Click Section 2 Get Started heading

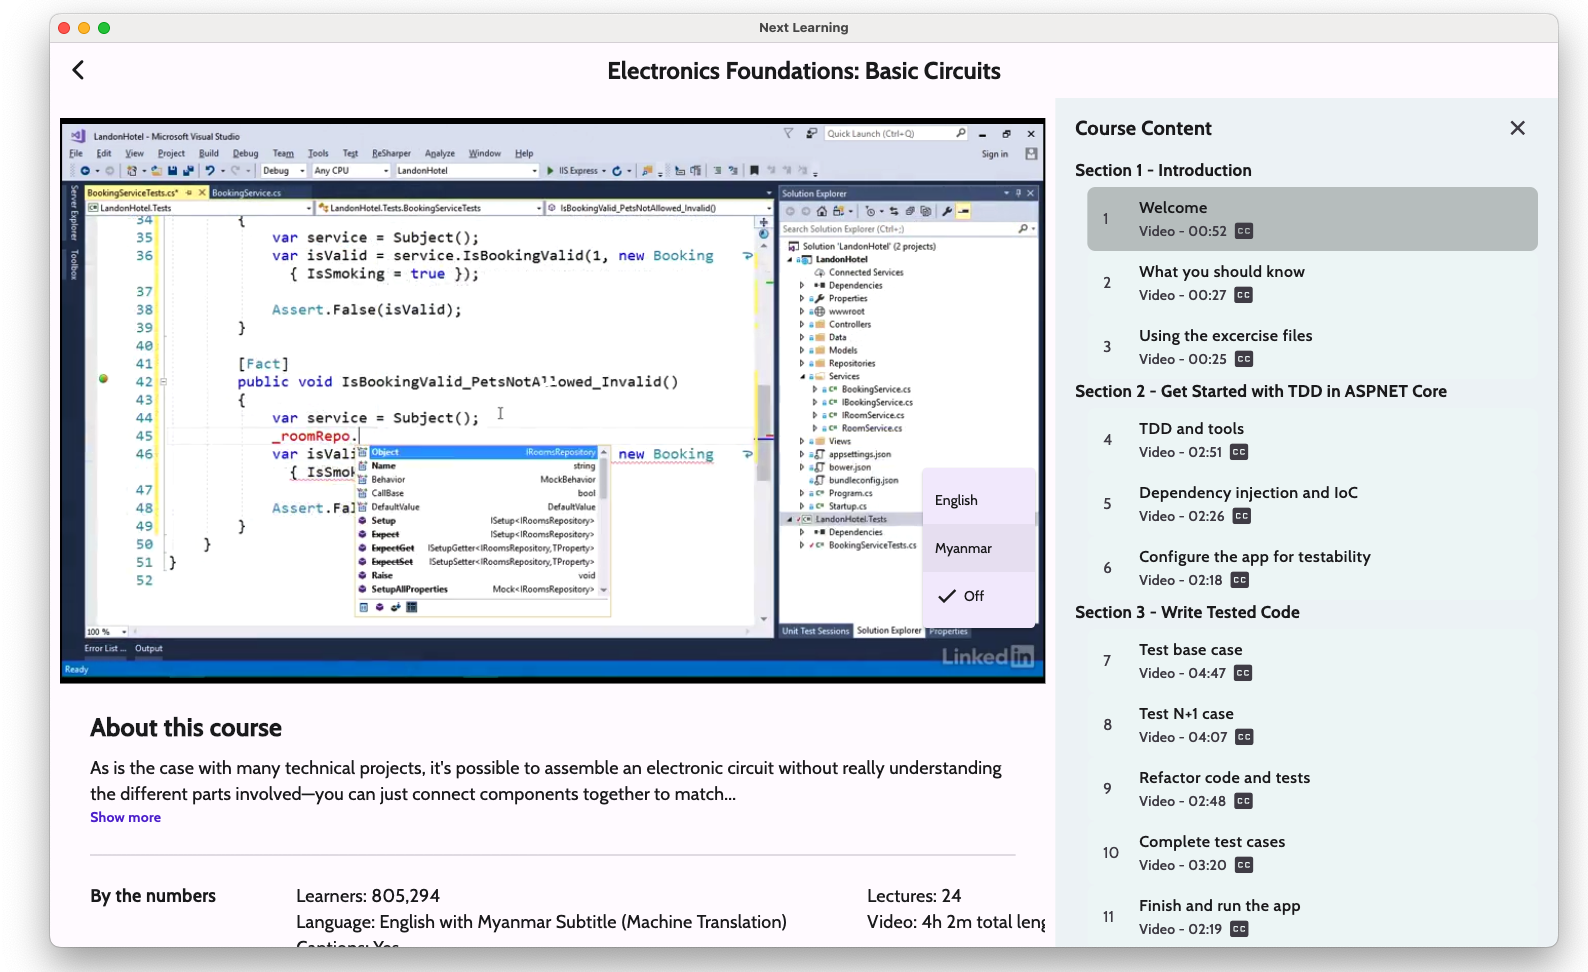click(x=1260, y=391)
